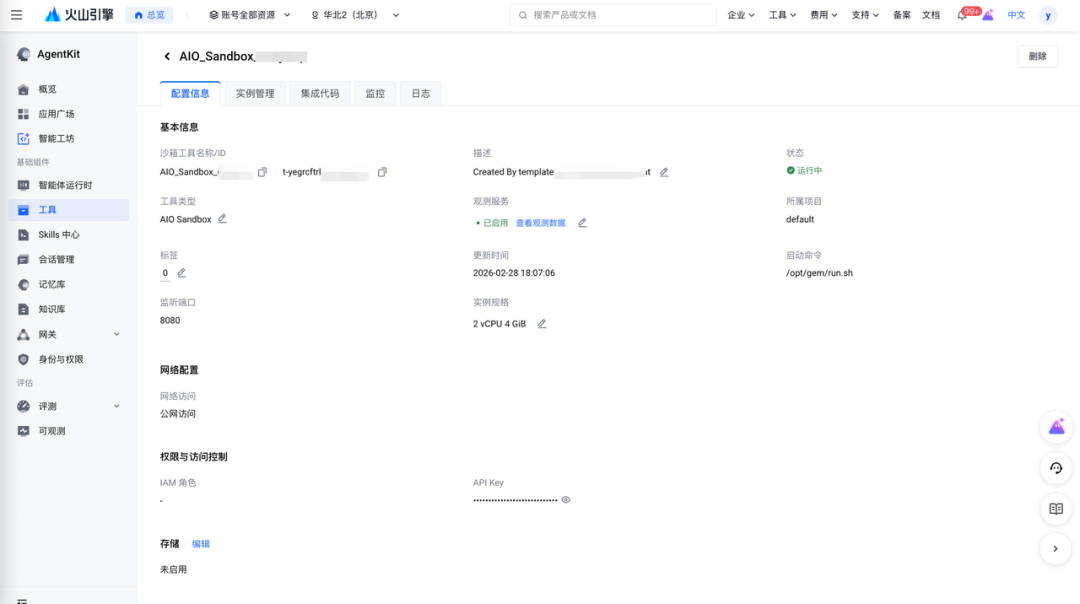Select 工具 in the sidebar
Viewport: 1080px width, 604px height.
[69, 210]
